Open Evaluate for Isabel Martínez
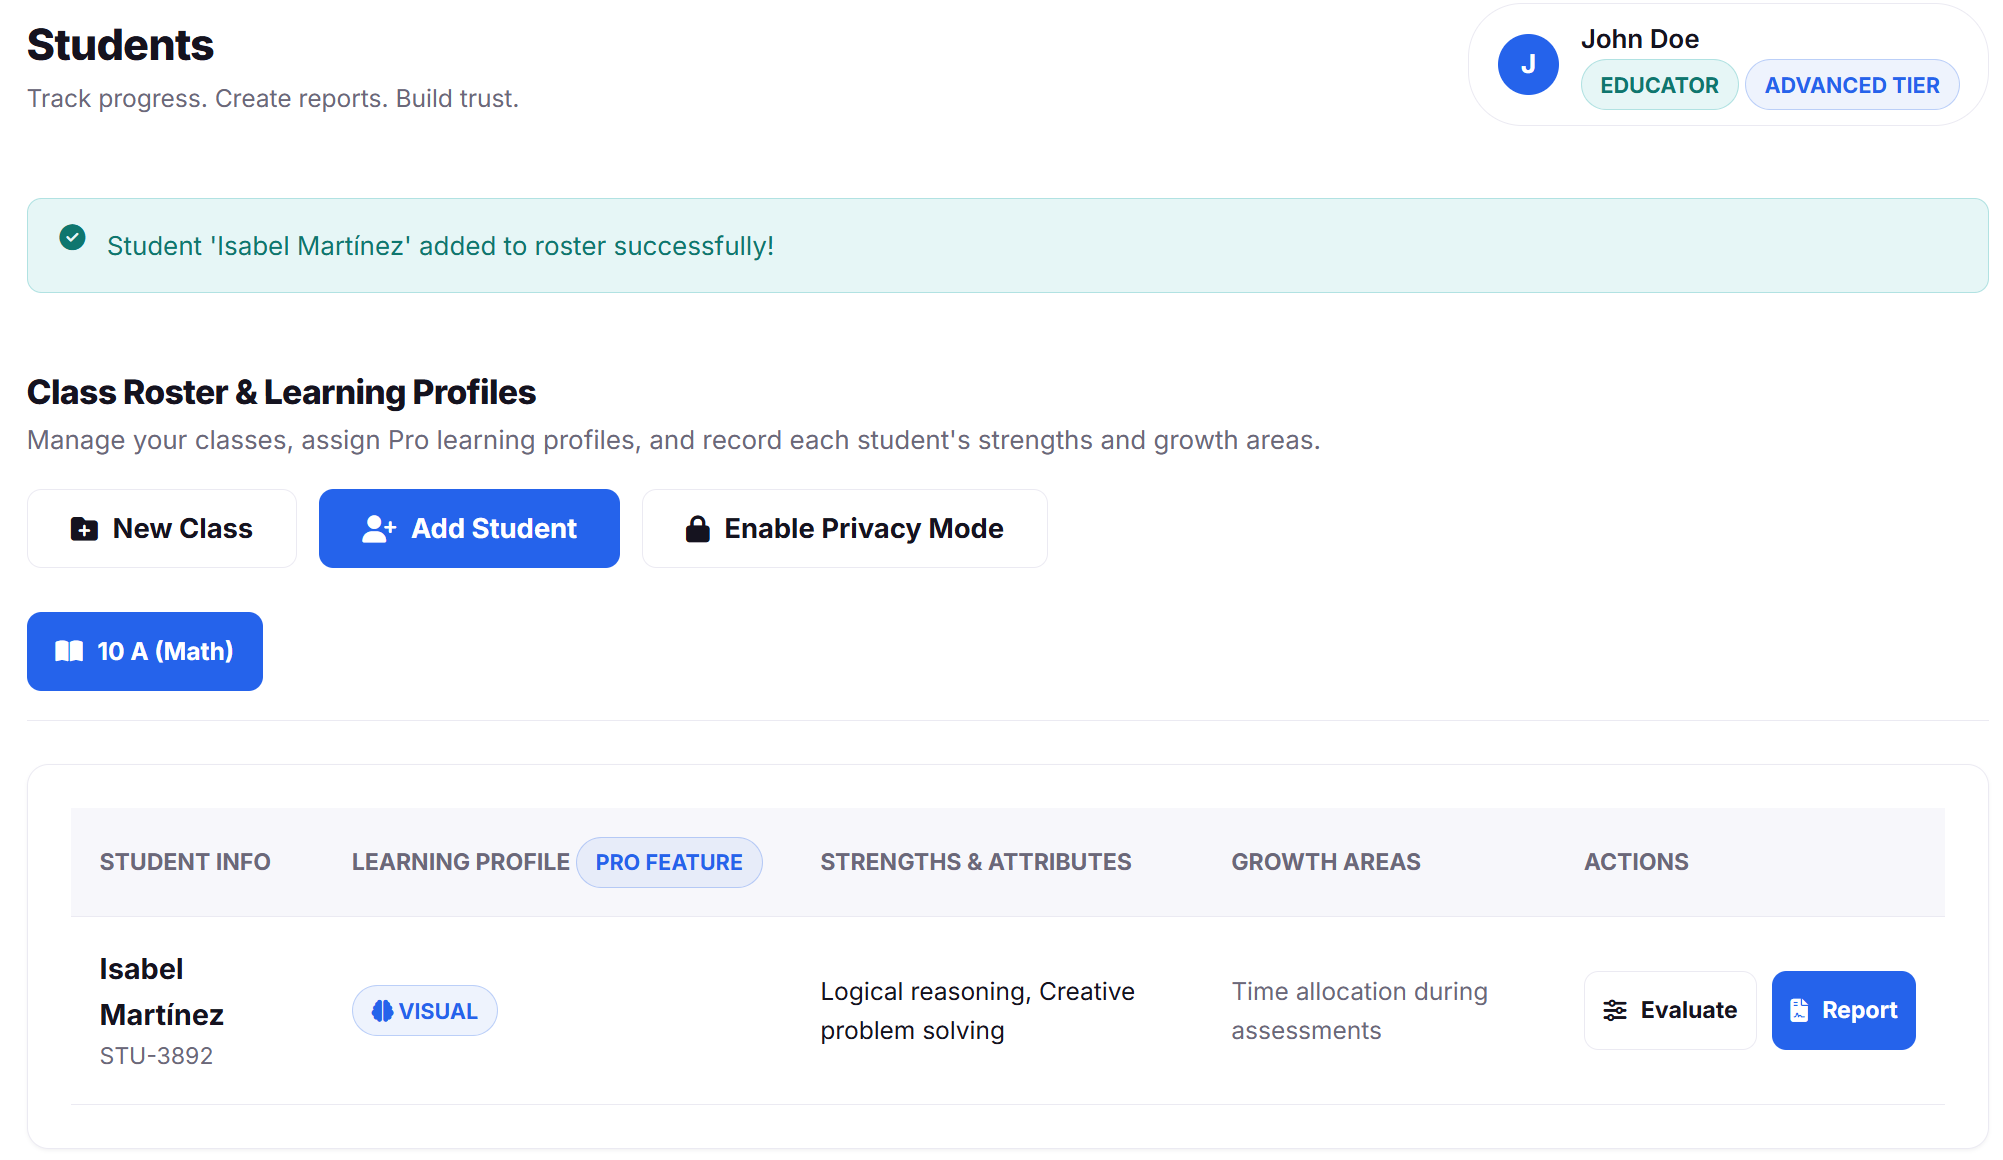2003x1160 pixels. pyautogui.click(x=1670, y=1011)
